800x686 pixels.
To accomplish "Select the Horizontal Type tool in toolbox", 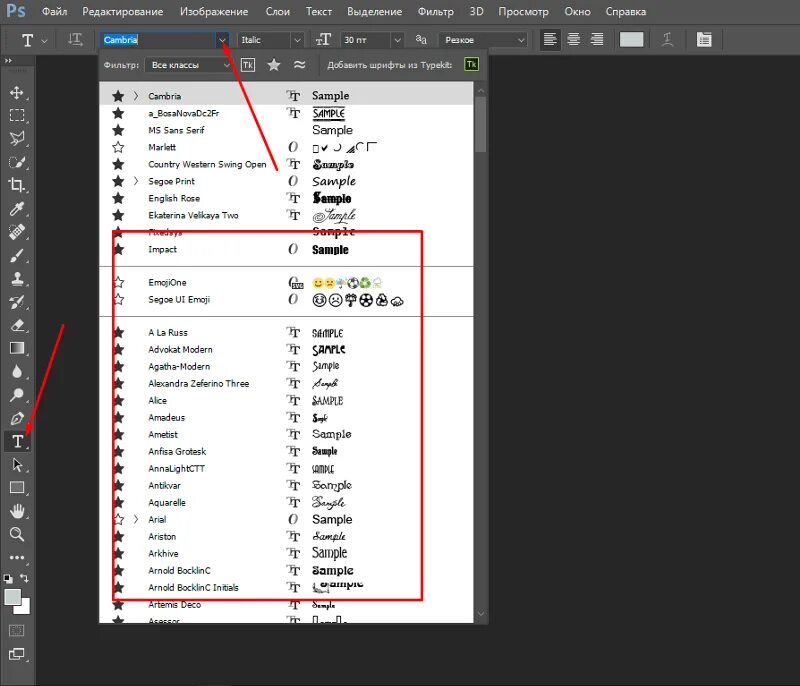I will click(17, 441).
